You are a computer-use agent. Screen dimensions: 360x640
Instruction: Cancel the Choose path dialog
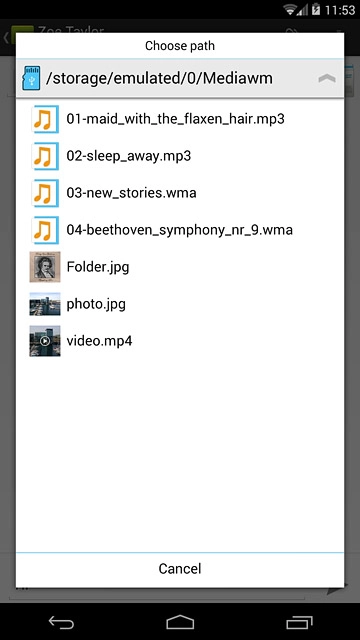[180, 569]
